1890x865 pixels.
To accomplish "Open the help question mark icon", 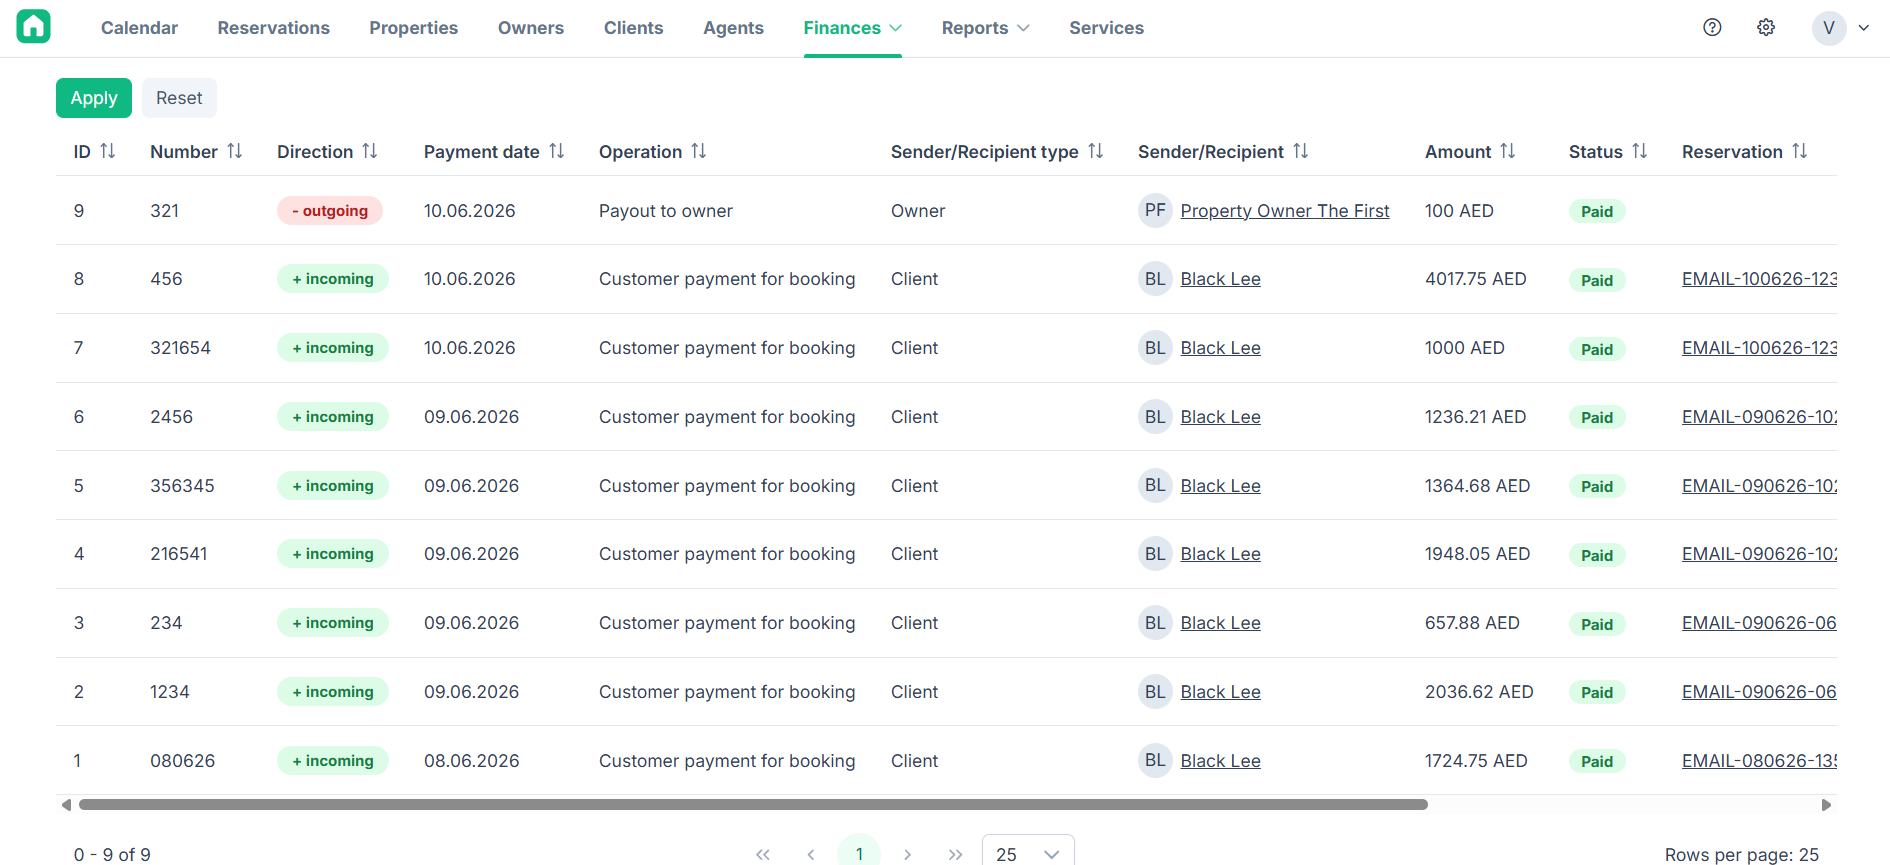I will pyautogui.click(x=1712, y=27).
